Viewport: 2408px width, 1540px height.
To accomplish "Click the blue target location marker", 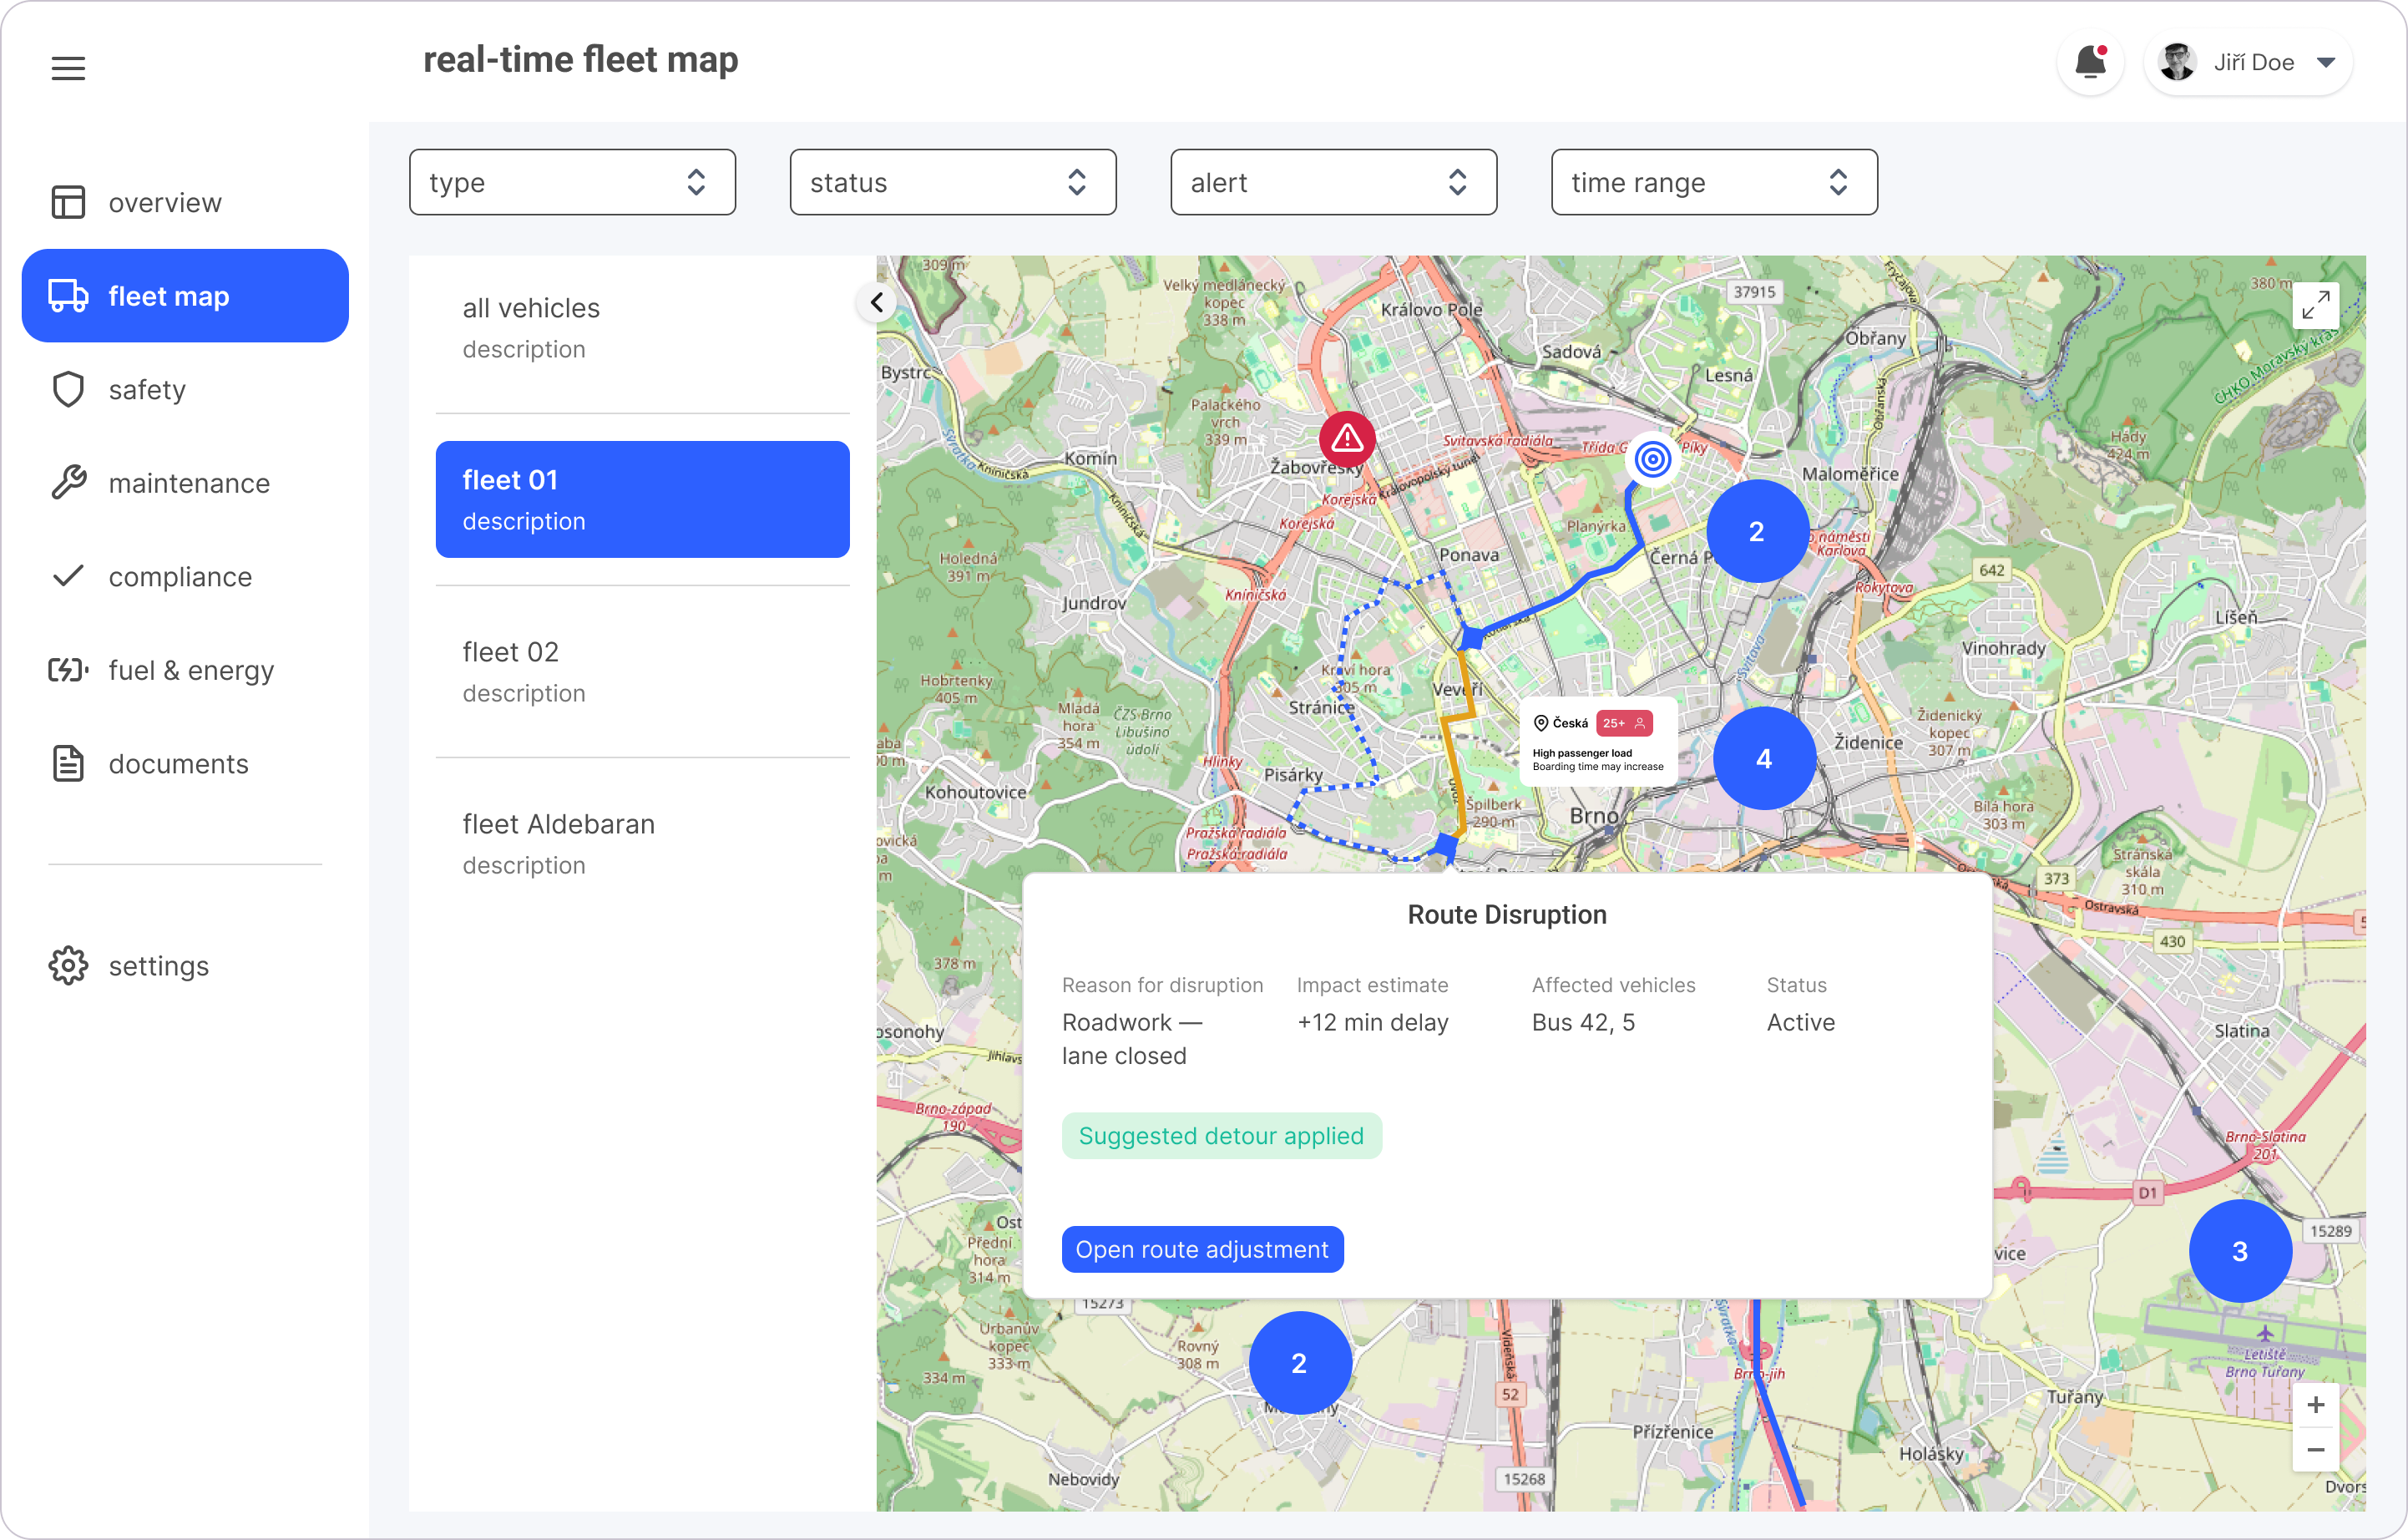I will [1652, 460].
